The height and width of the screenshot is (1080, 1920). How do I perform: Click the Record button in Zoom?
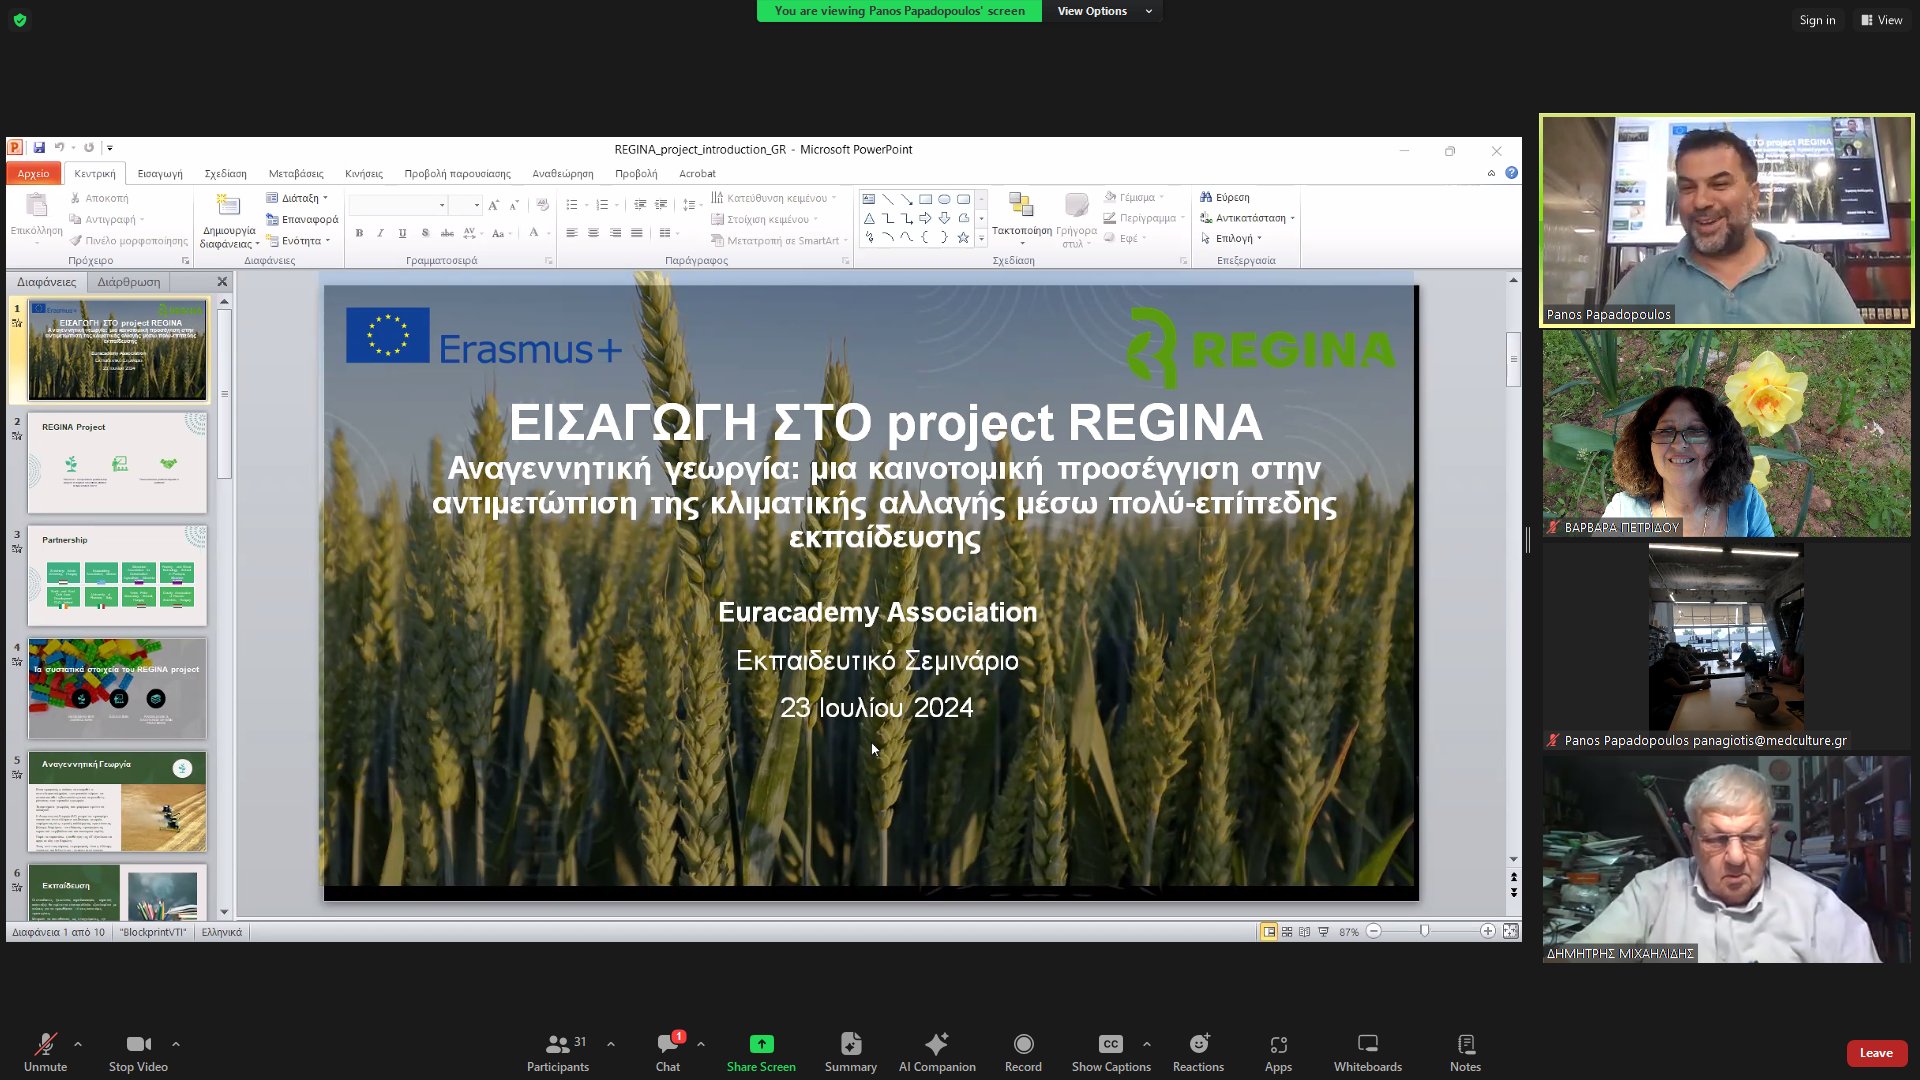click(x=1023, y=1053)
